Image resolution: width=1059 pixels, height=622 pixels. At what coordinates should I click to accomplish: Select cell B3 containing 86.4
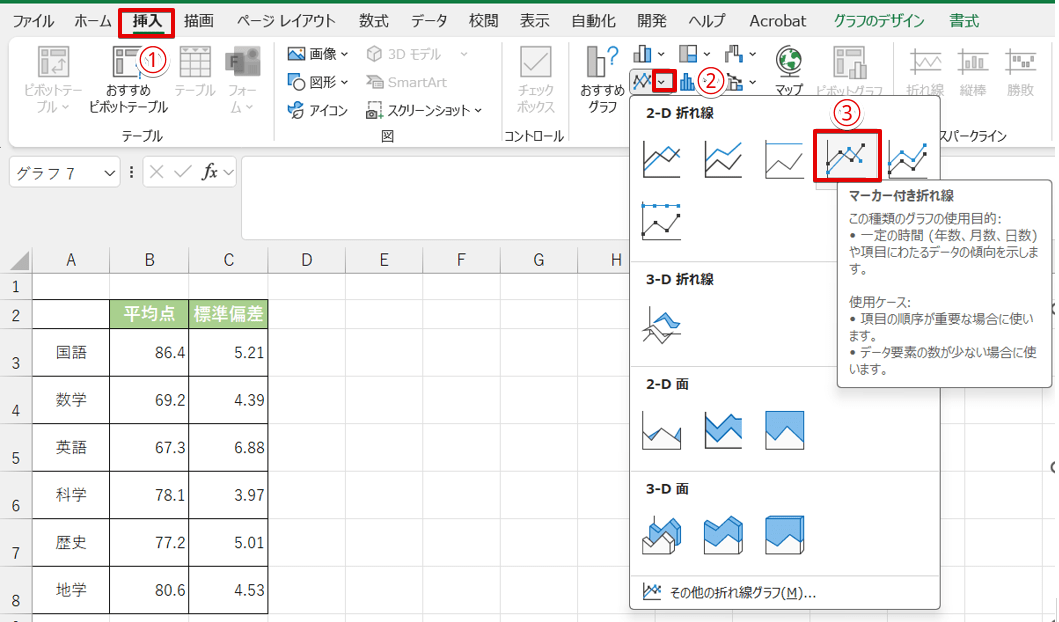pyautogui.click(x=149, y=353)
